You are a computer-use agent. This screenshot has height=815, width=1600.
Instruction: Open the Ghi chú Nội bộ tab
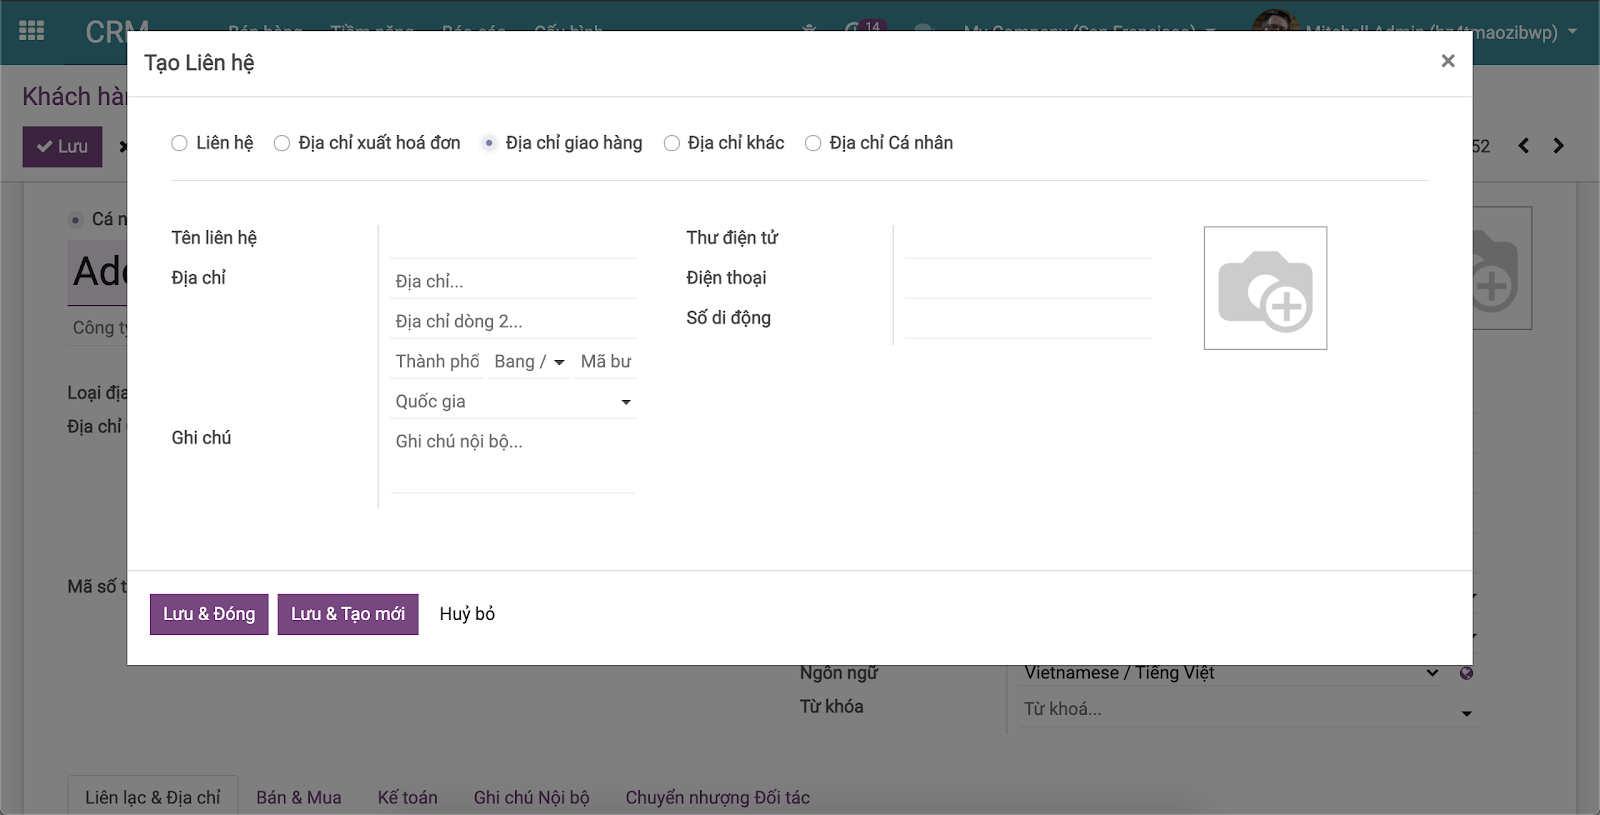click(532, 797)
